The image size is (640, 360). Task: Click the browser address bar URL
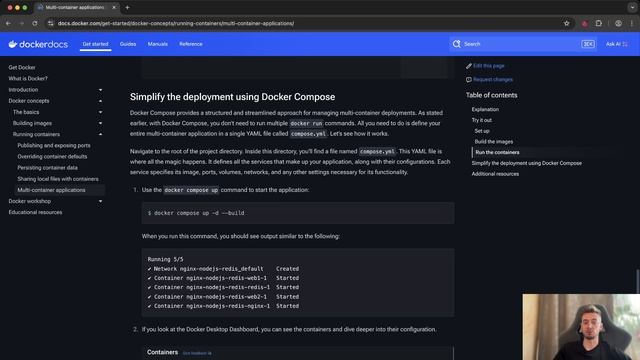tap(176, 24)
